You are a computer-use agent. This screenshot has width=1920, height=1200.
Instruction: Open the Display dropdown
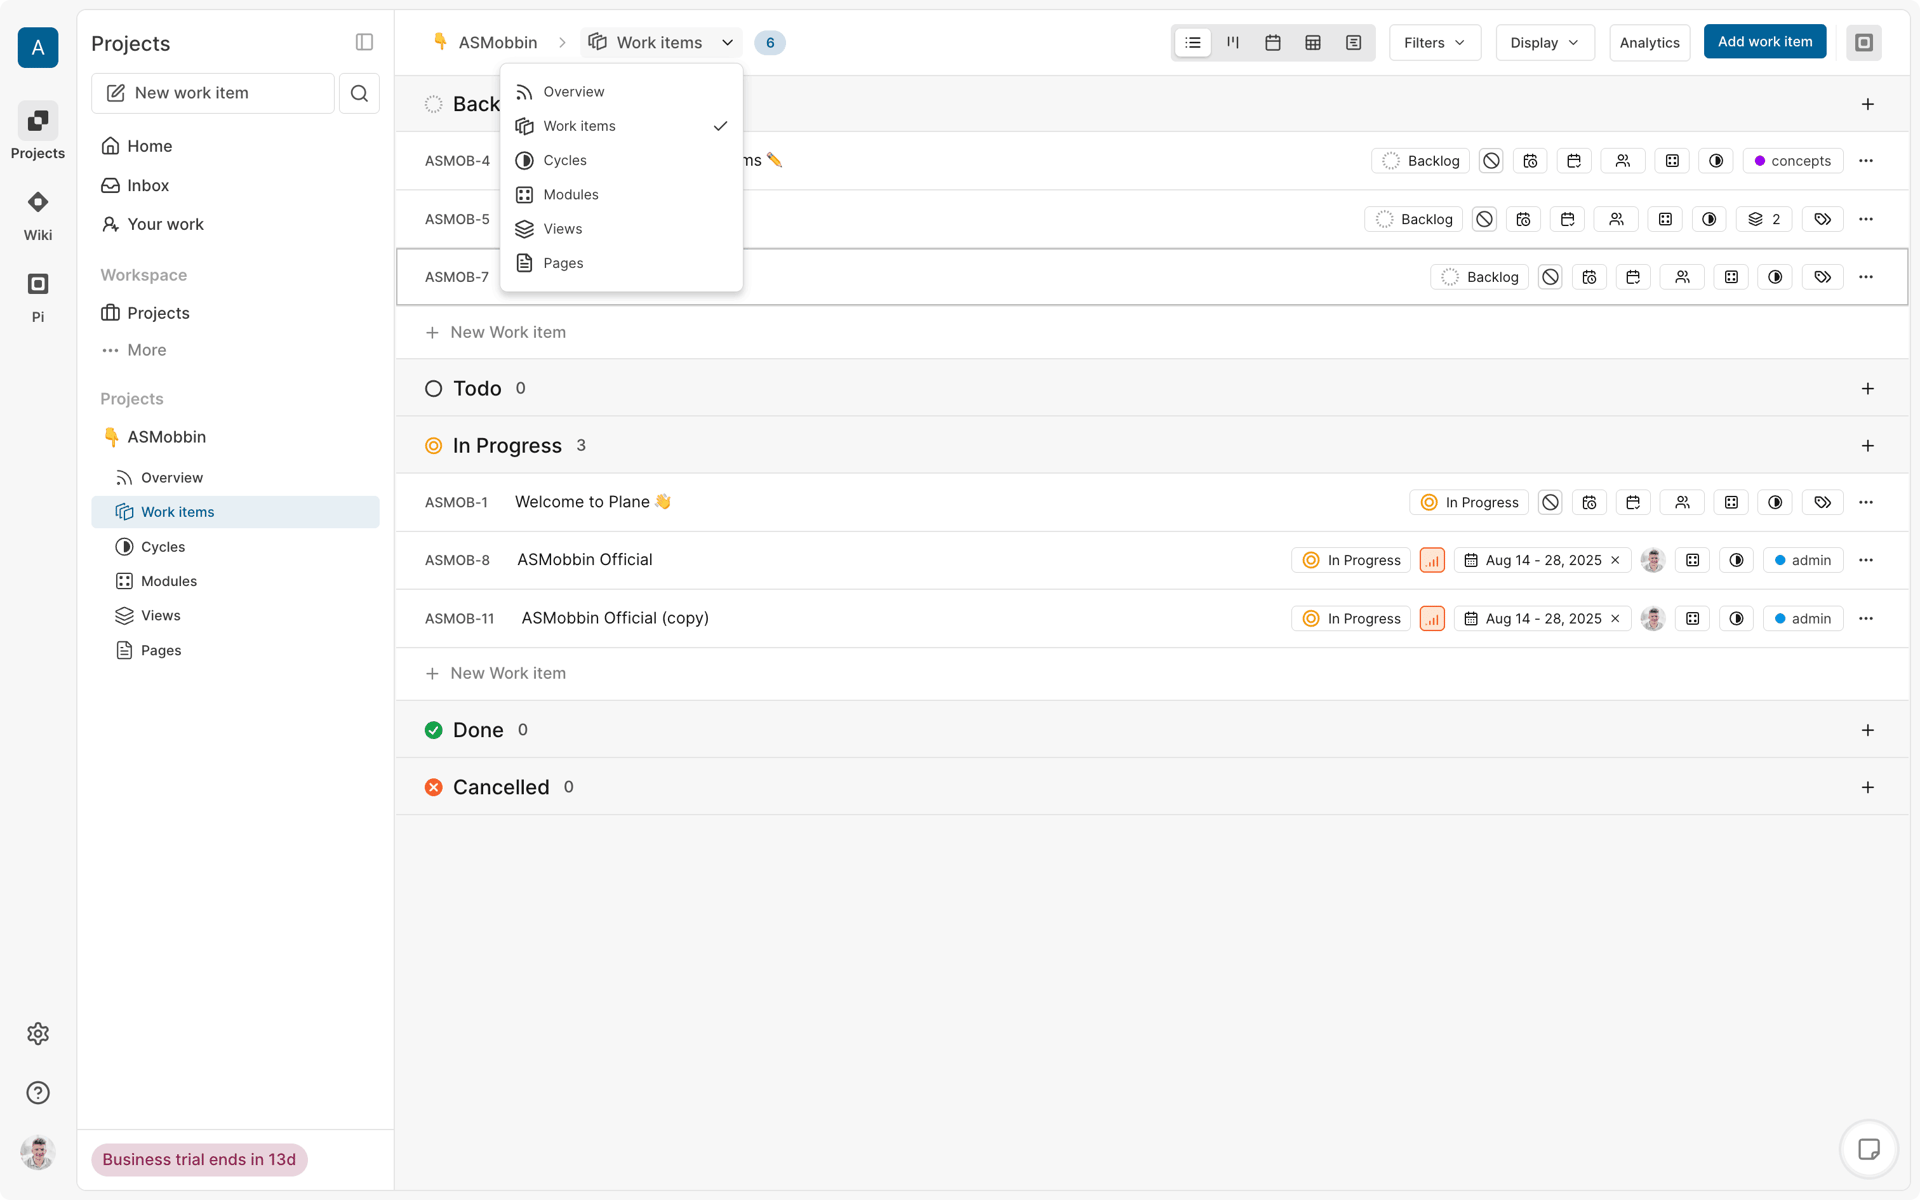tap(1545, 43)
